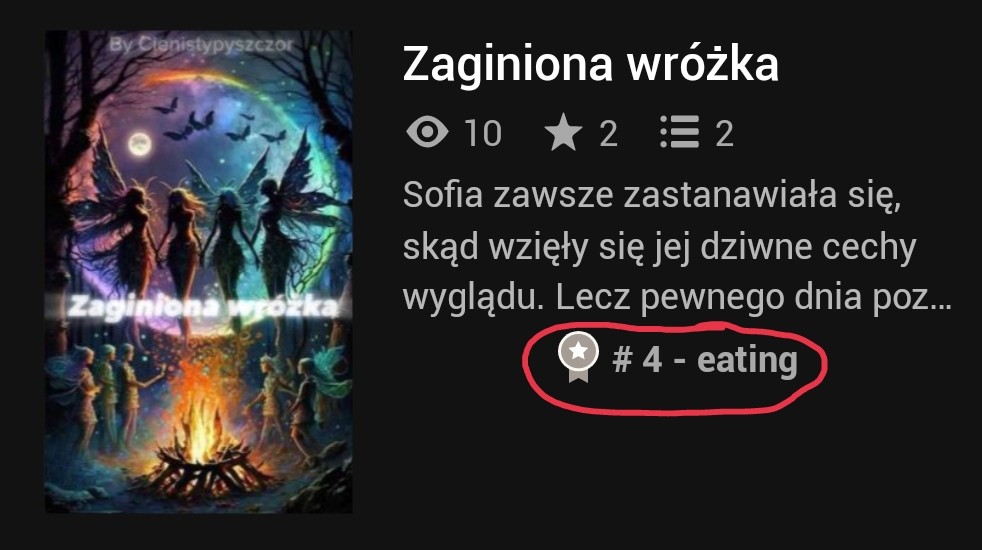Click the By Cienistypyszczor watermark on cover

201,45
